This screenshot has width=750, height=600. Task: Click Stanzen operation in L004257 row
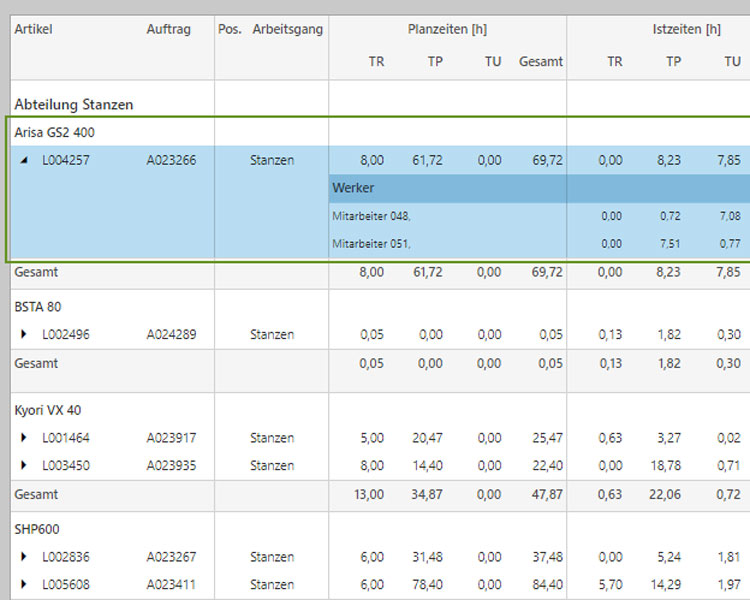click(x=272, y=160)
